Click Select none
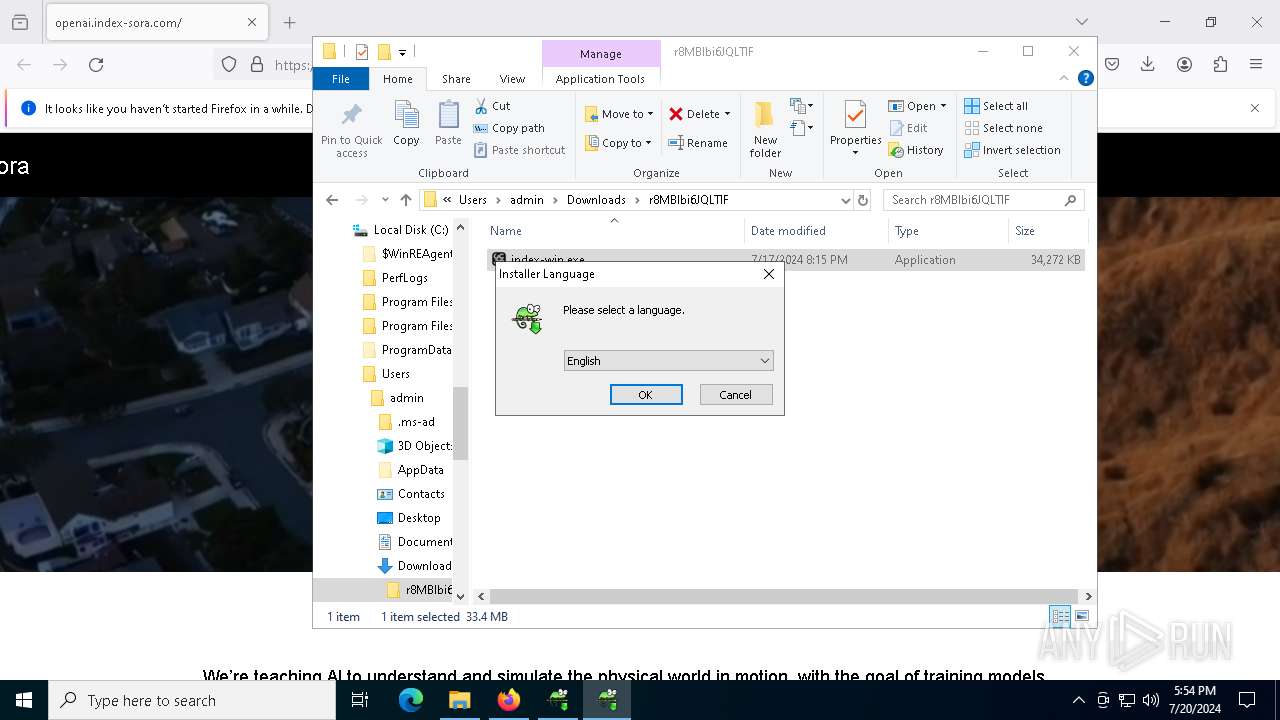This screenshot has height=720, width=1280. 1003,128
